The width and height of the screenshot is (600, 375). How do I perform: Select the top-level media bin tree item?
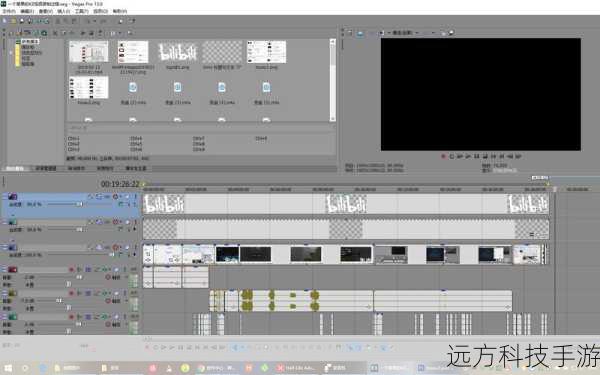pyautogui.click(x=30, y=41)
